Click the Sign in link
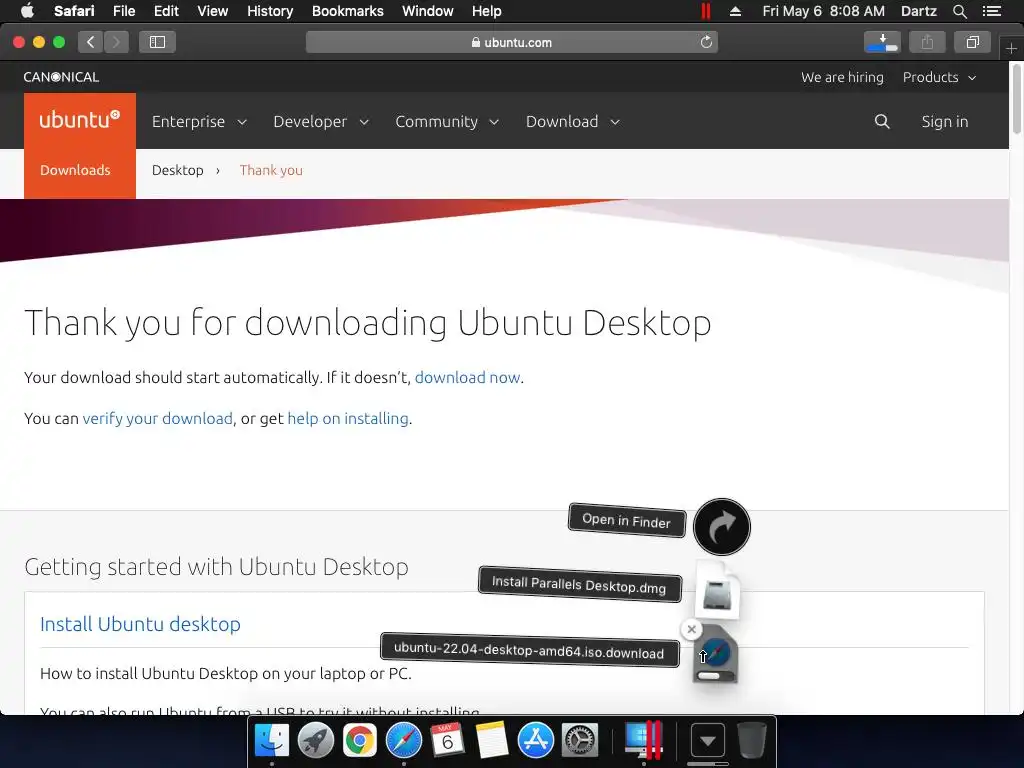1024x768 pixels. tap(944, 121)
